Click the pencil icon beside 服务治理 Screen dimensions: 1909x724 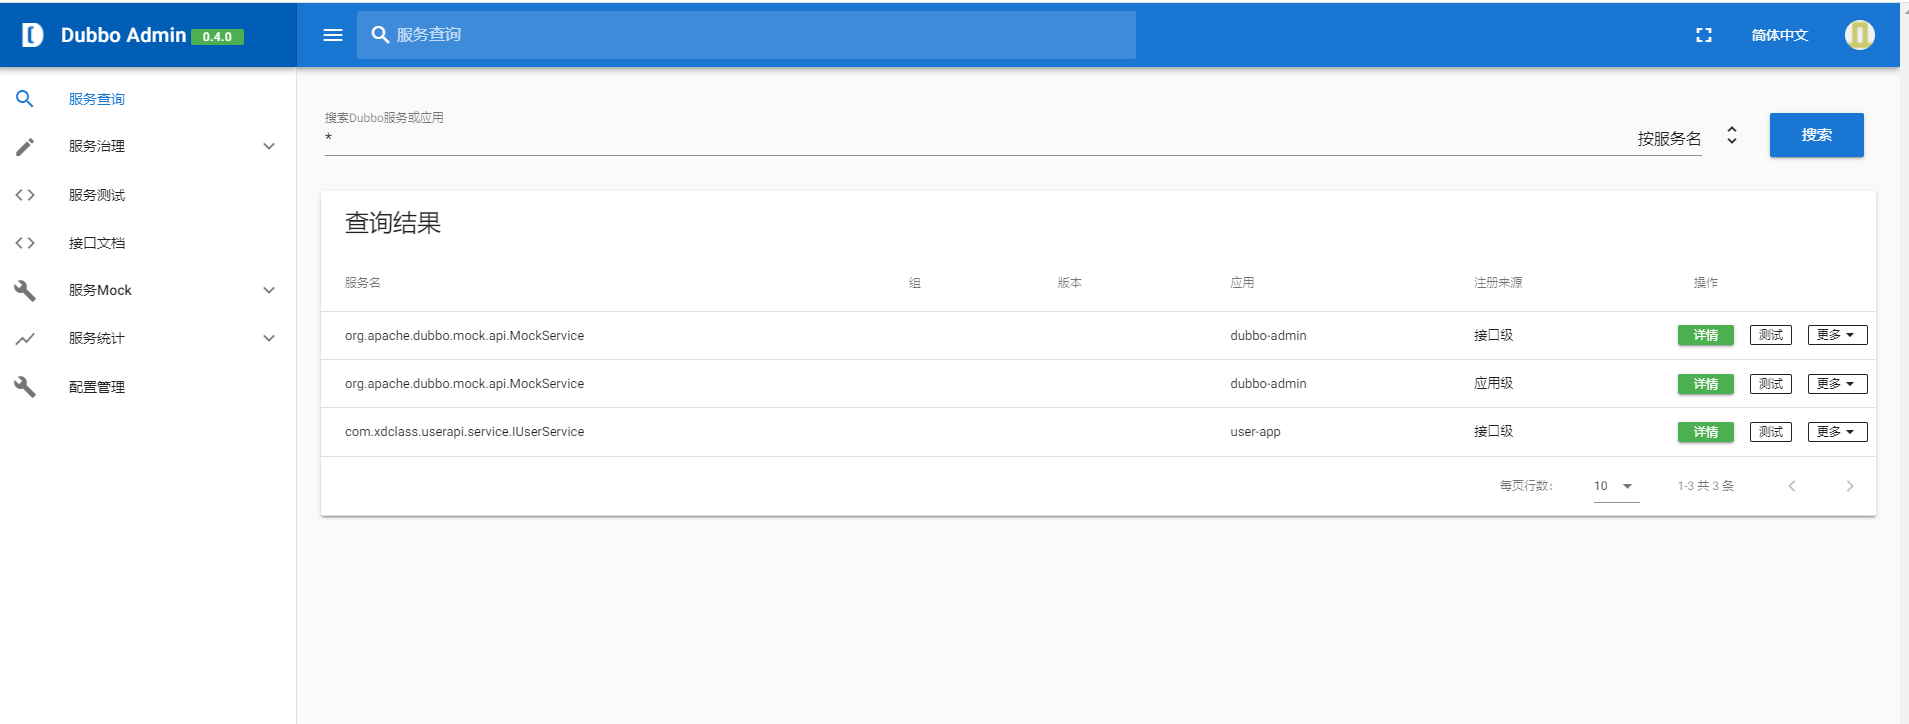click(25, 147)
